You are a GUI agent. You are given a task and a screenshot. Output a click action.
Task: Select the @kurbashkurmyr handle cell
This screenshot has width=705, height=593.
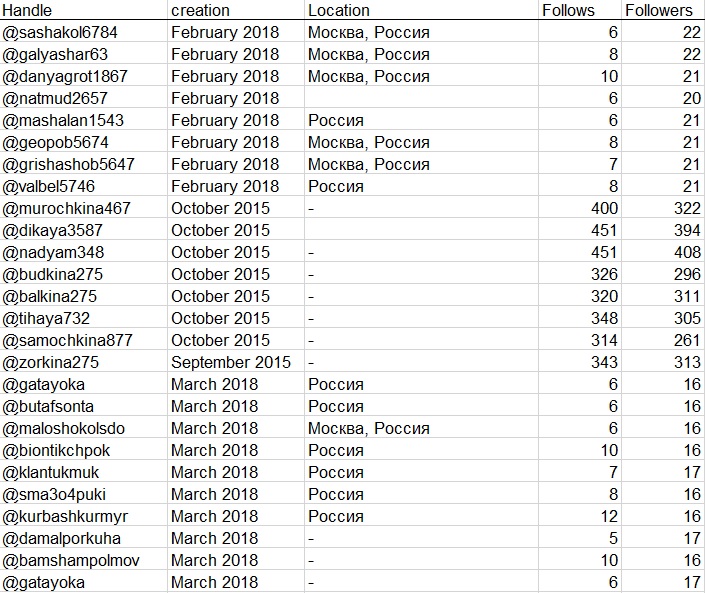[x=66, y=516]
